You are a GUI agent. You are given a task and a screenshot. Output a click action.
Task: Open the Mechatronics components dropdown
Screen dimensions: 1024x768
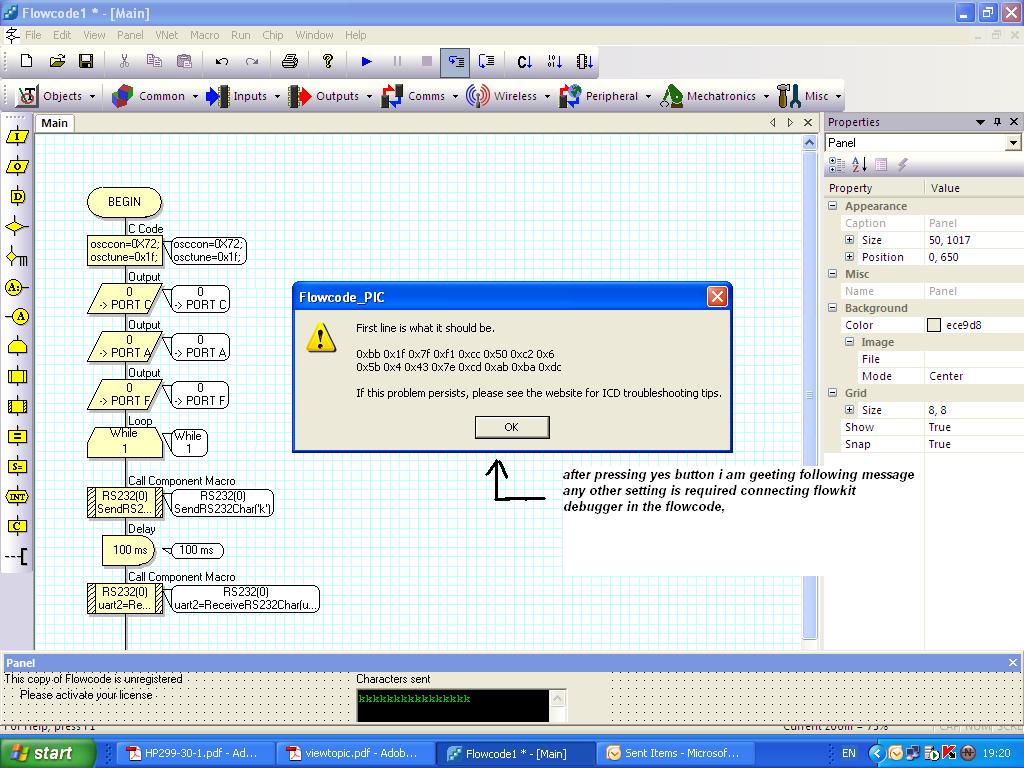tap(716, 96)
